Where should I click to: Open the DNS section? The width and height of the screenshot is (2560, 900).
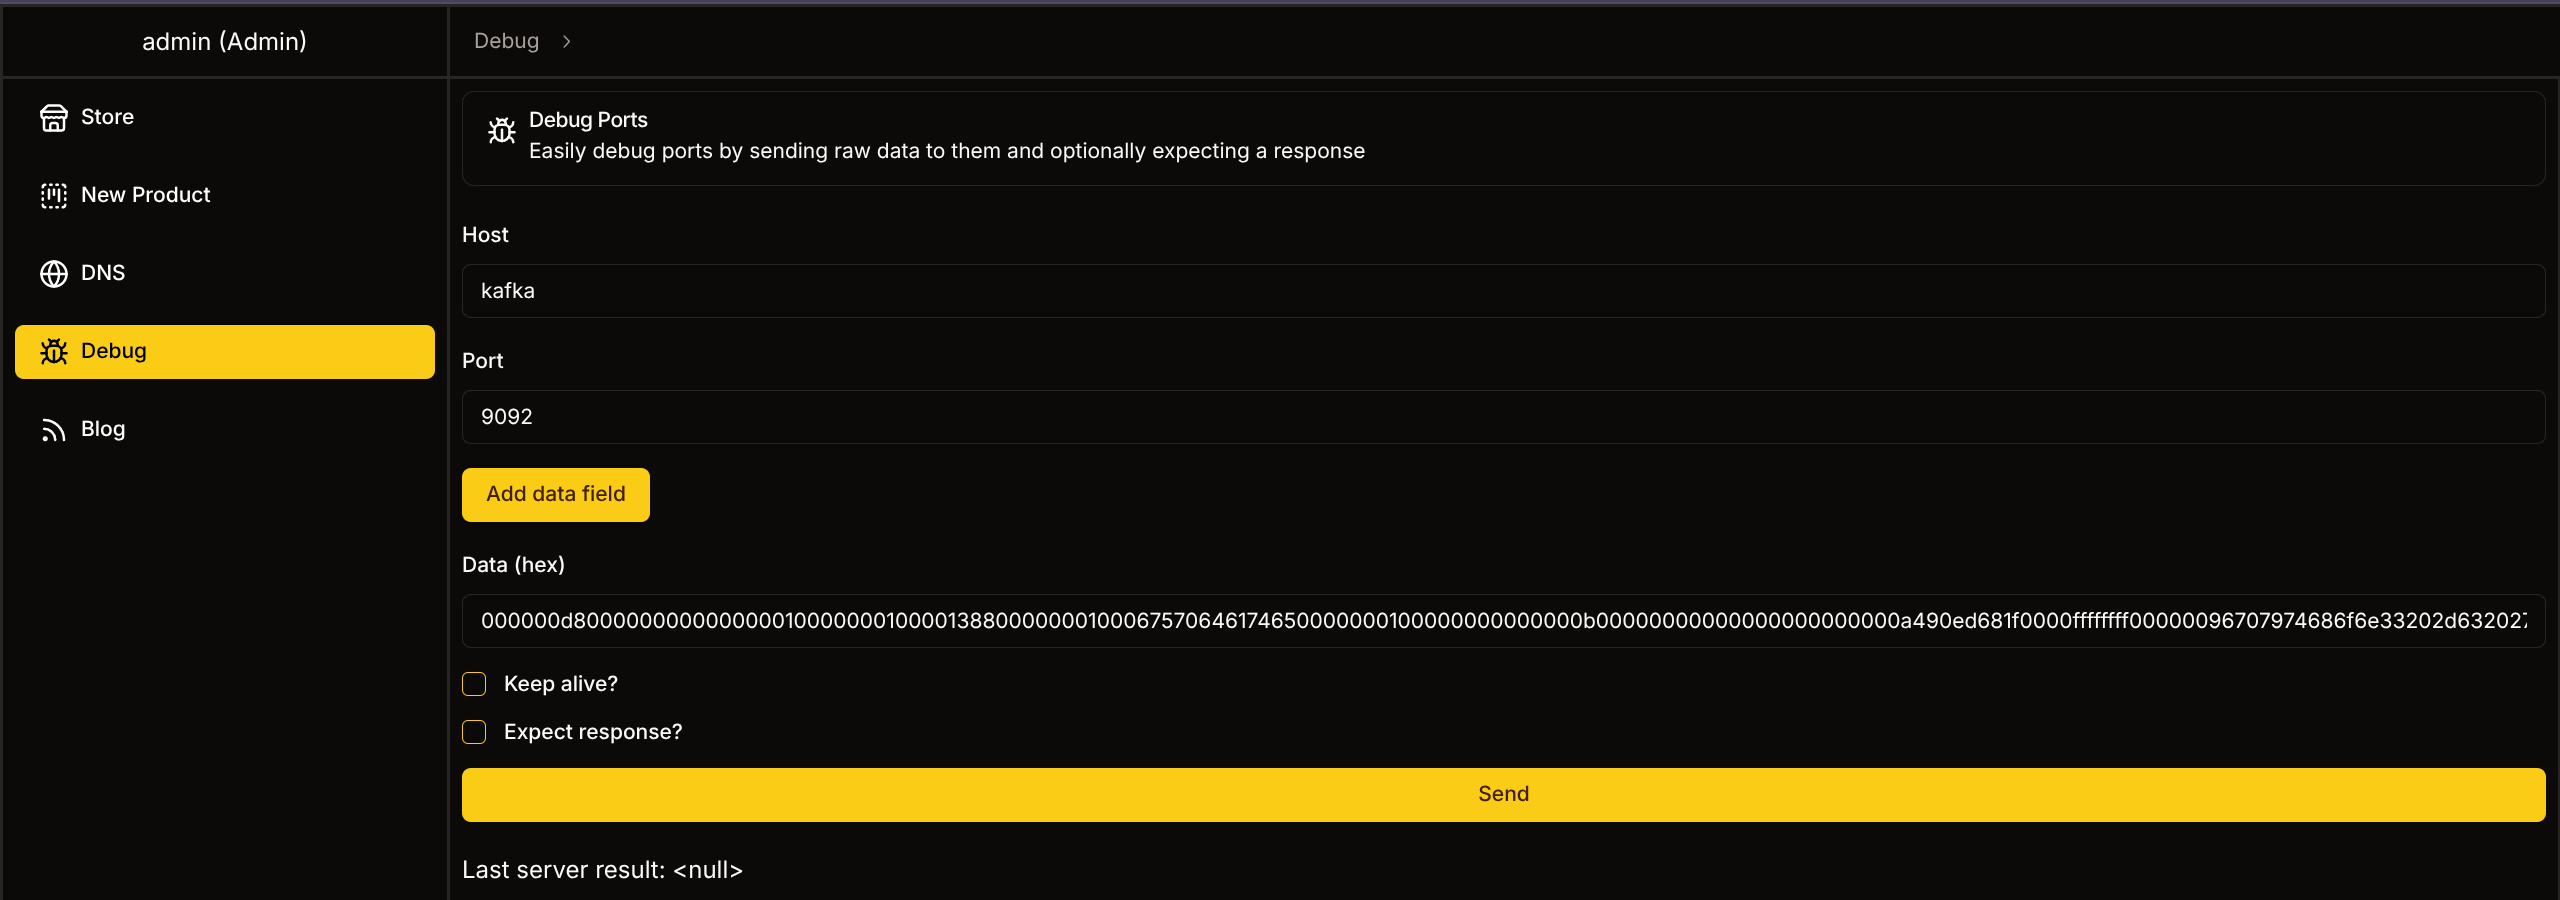pyautogui.click(x=103, y=273)
